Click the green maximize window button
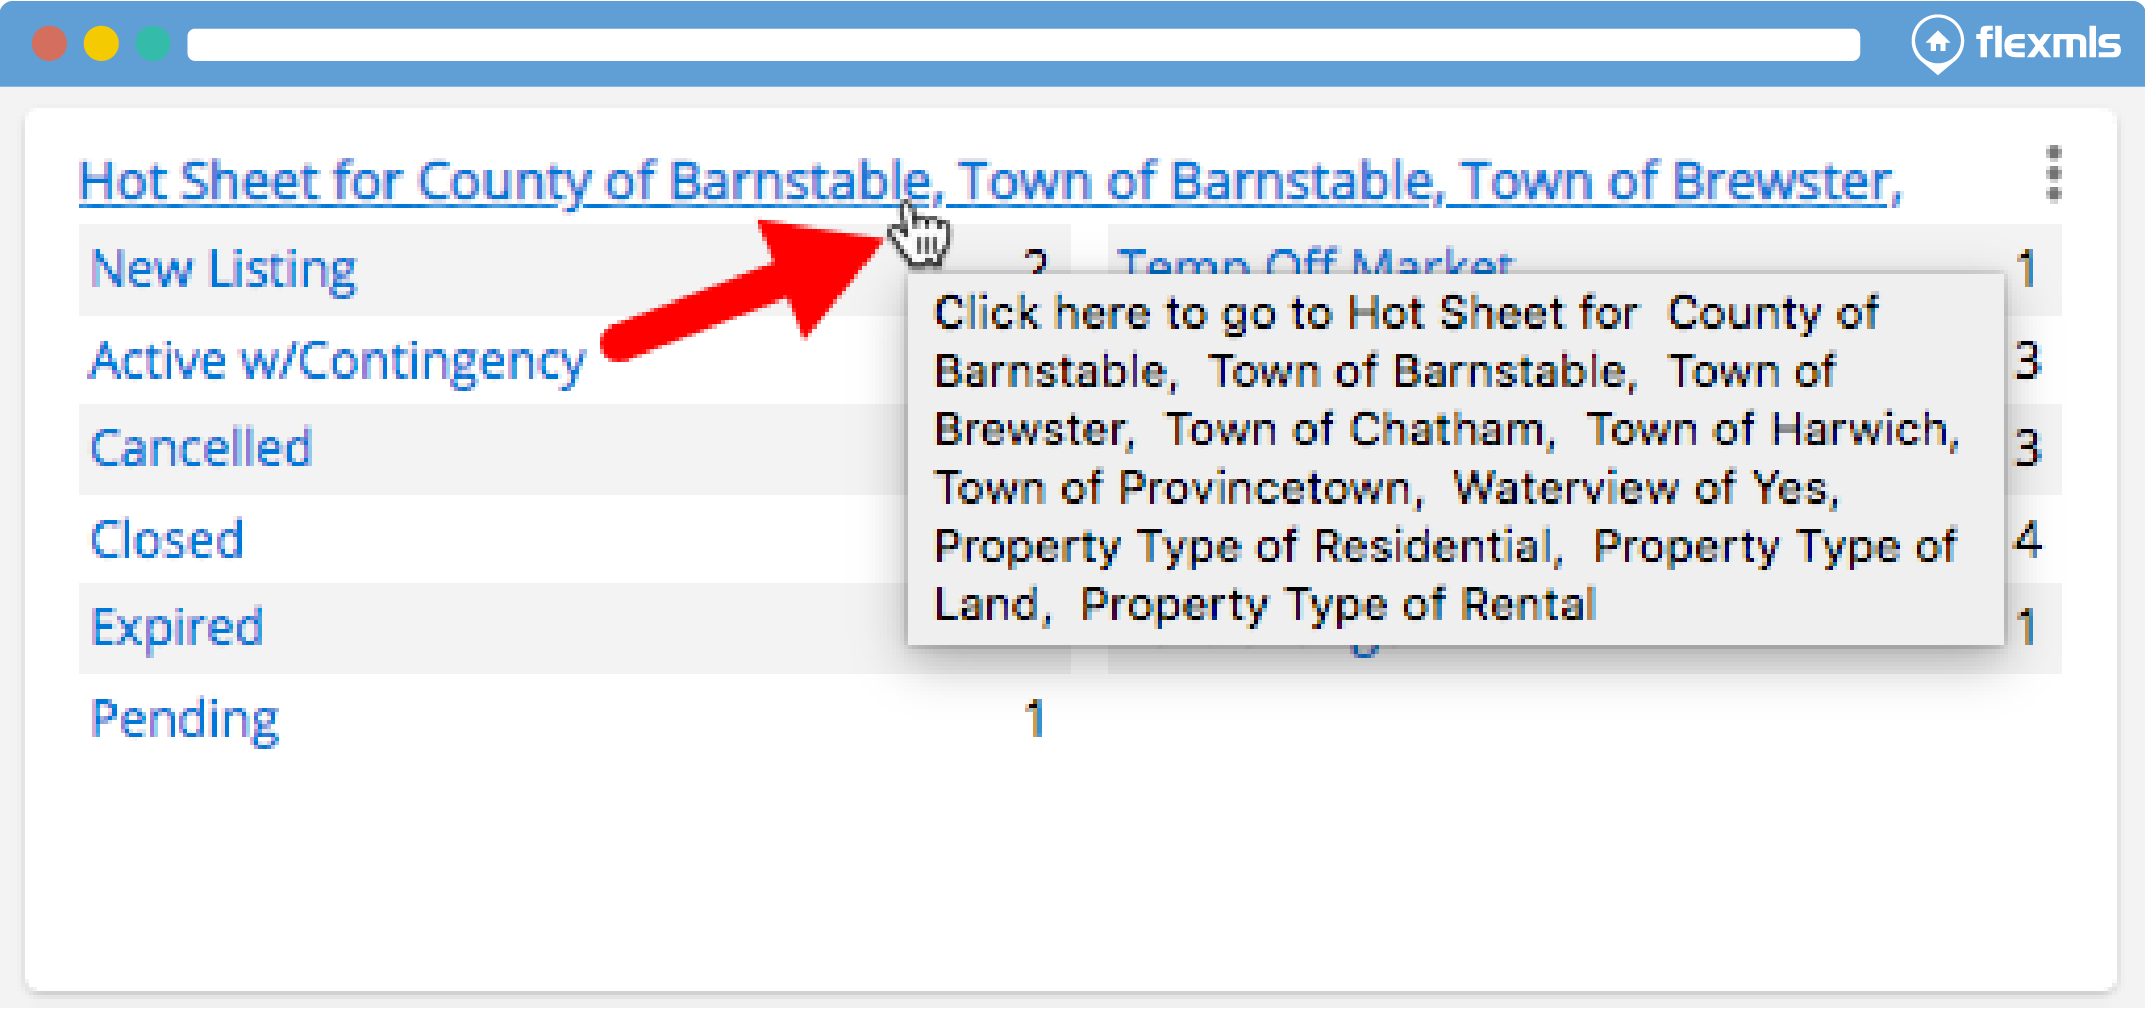This screenshot has width=2145, height=1011. tap(153, 44)
